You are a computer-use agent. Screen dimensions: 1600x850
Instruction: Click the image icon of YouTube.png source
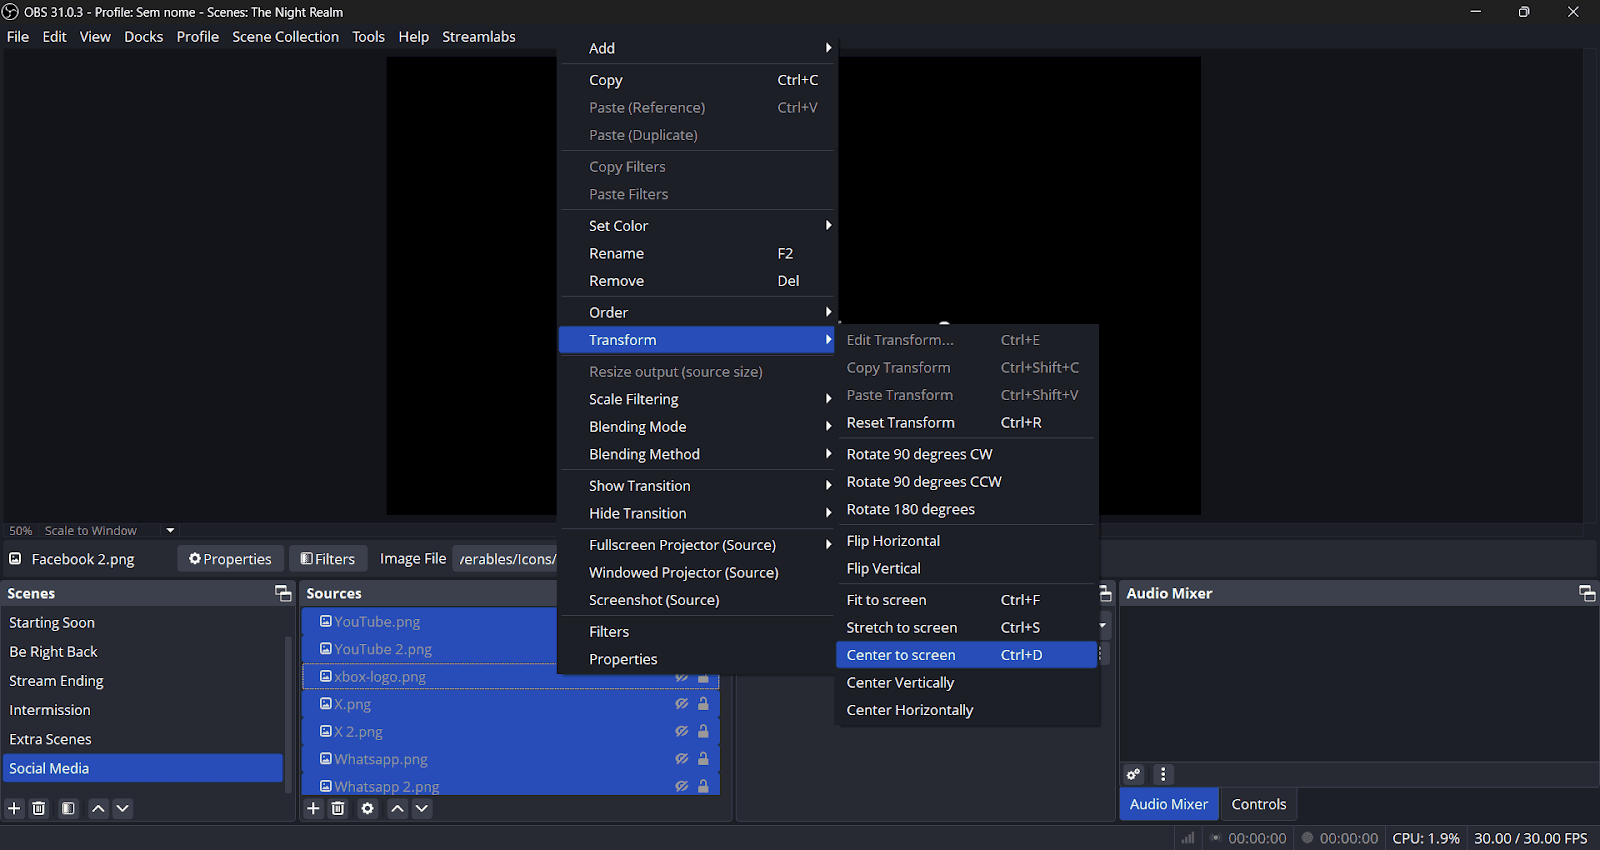coord(325,621)
